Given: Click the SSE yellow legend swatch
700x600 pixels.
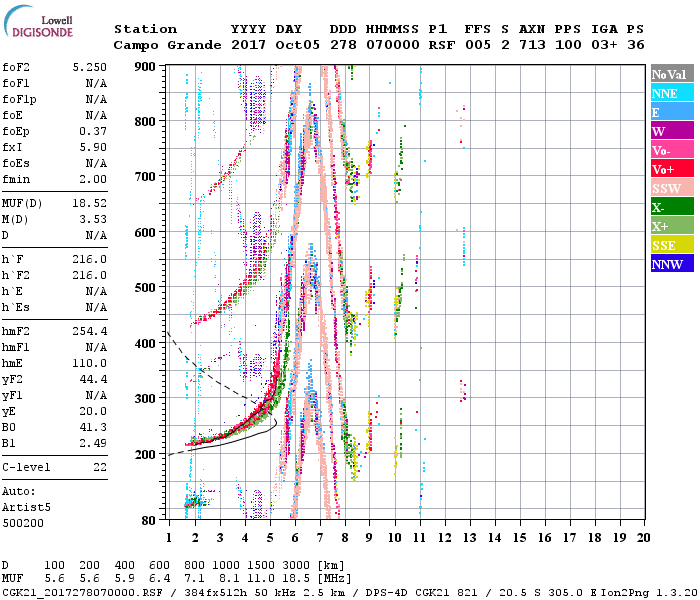Looking at the screenshot, I should pyautogui.click(x=672, y=245).
